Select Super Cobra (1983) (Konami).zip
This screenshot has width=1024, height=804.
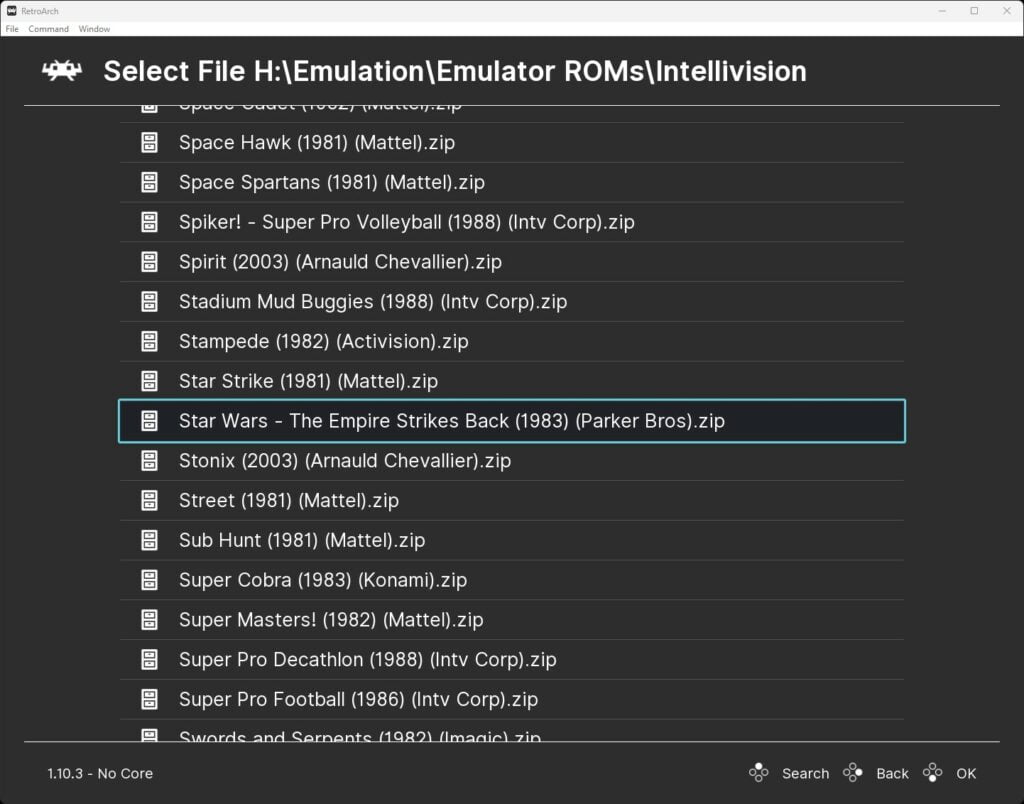[512, 581]
